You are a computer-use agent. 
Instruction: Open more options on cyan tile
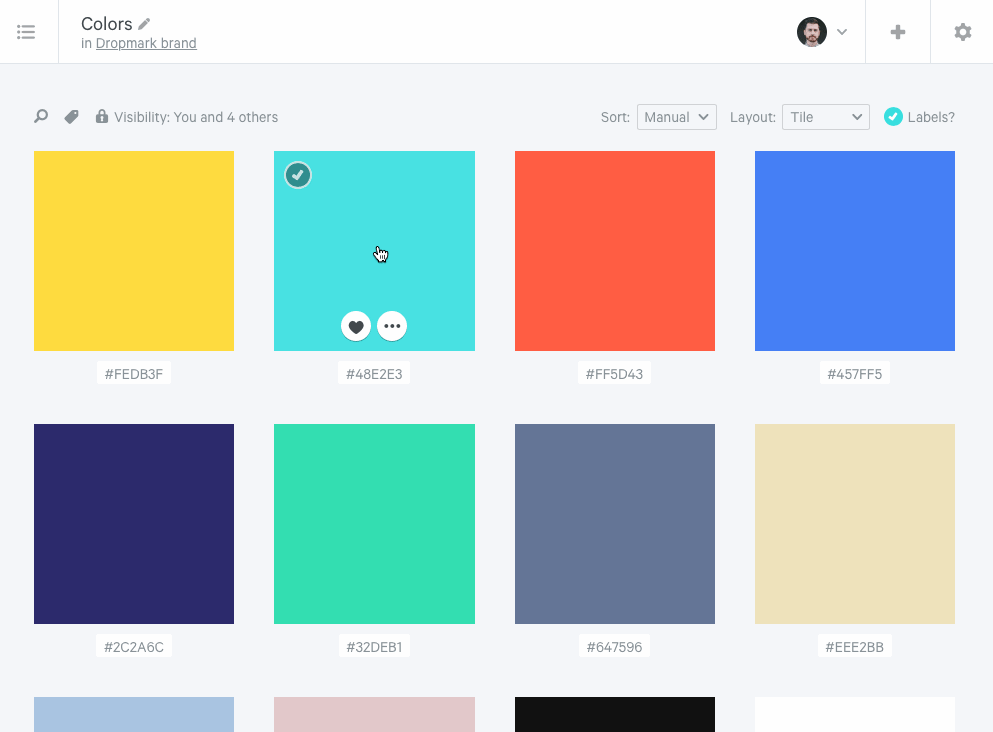(x=392, y=326)
